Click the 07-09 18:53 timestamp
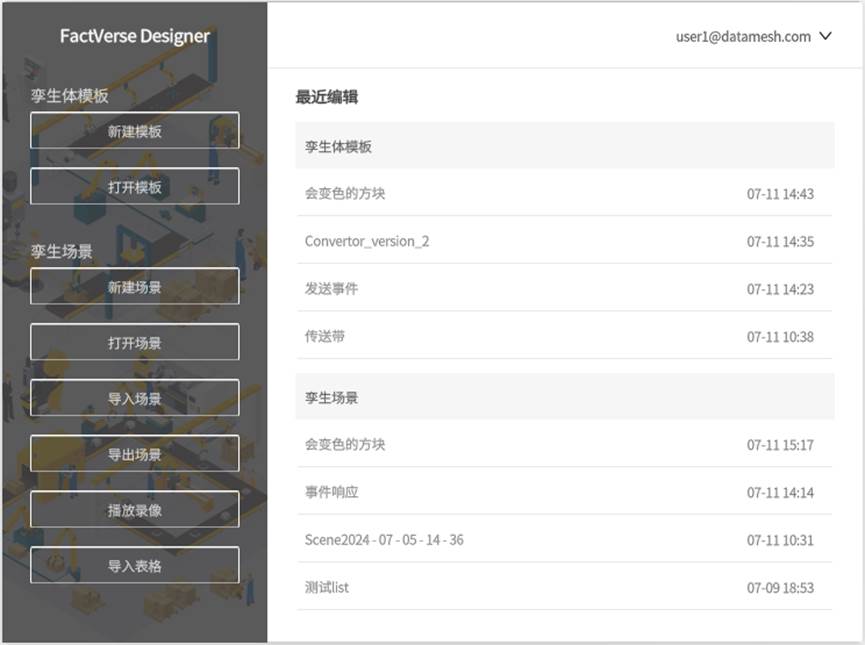The image size is (865, 645). 780,588
